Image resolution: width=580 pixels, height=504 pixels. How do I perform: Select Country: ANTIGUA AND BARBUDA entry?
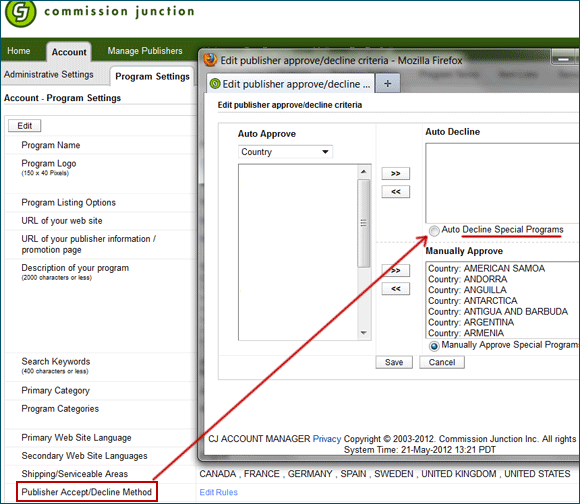click(x=498, y=311)
